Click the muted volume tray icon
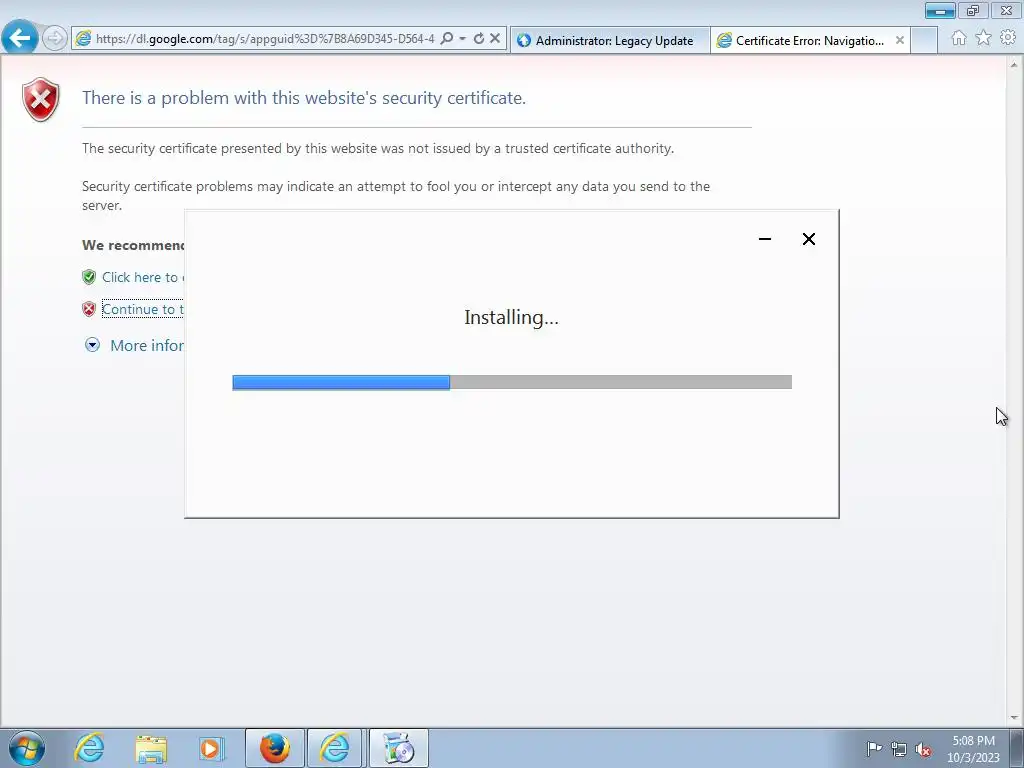Viewport: 1024px width, 768px height. (x=923, y=749)
